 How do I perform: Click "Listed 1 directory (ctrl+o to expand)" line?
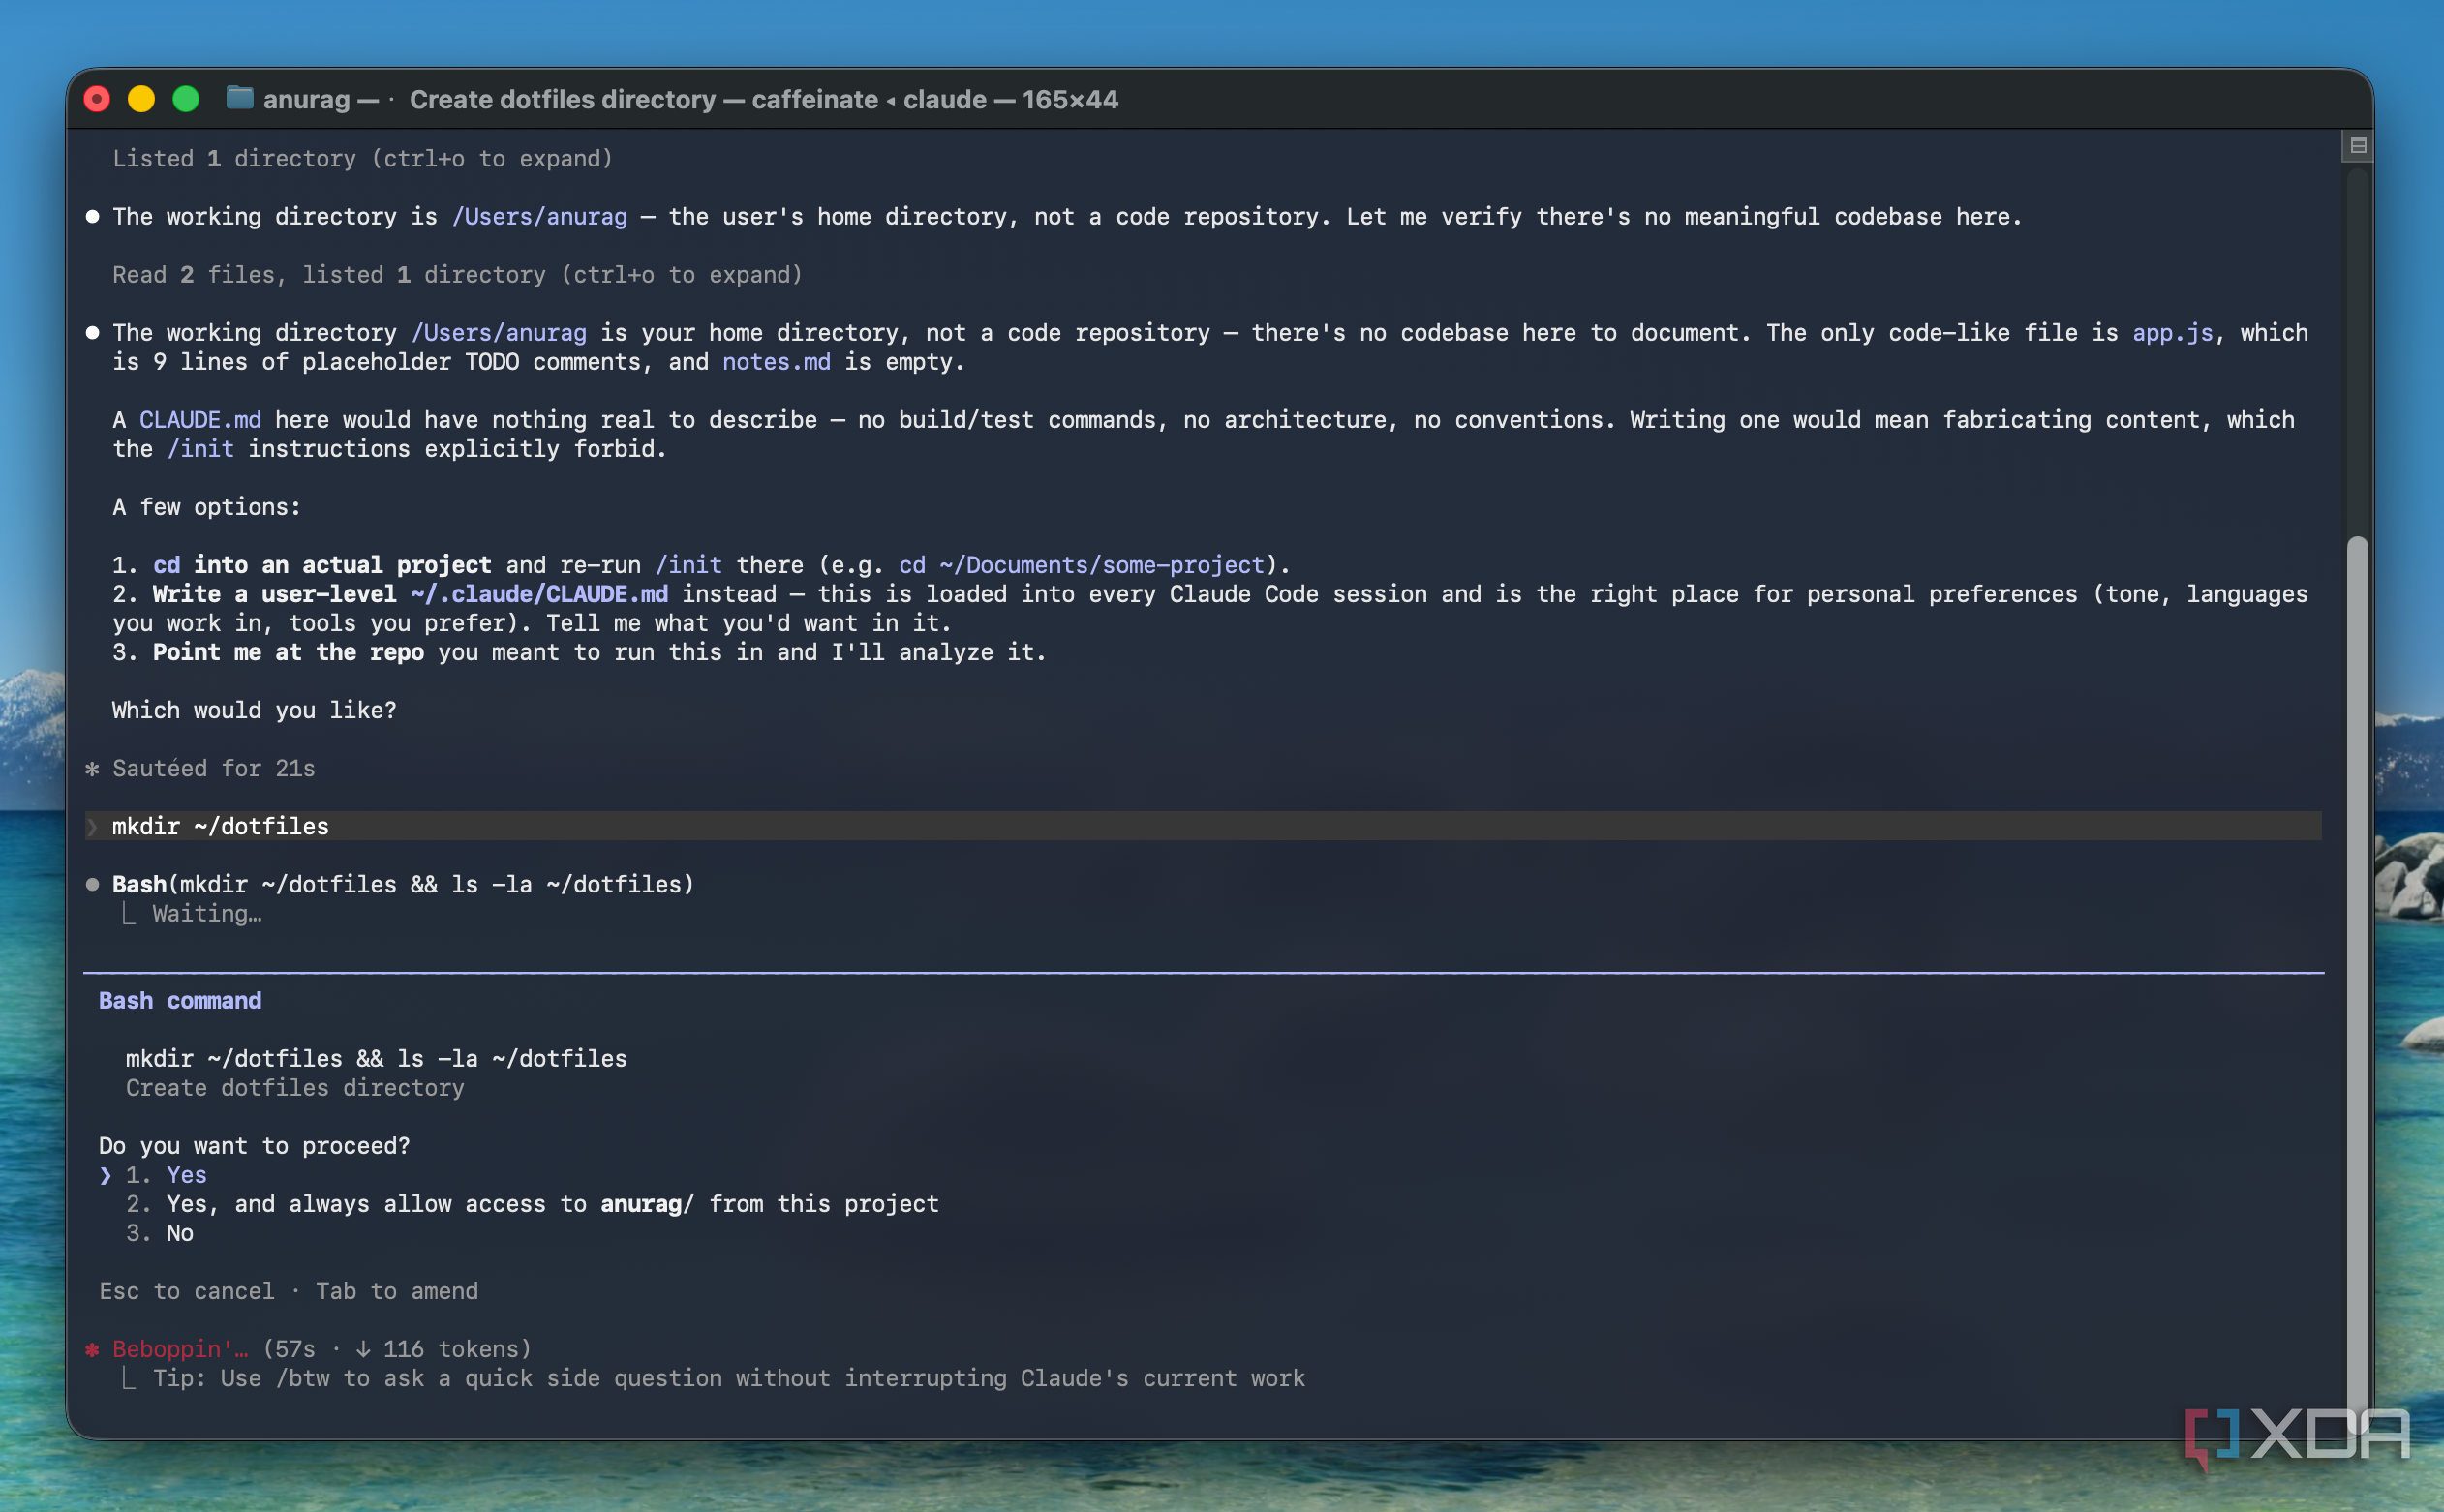tap(362, 159)
